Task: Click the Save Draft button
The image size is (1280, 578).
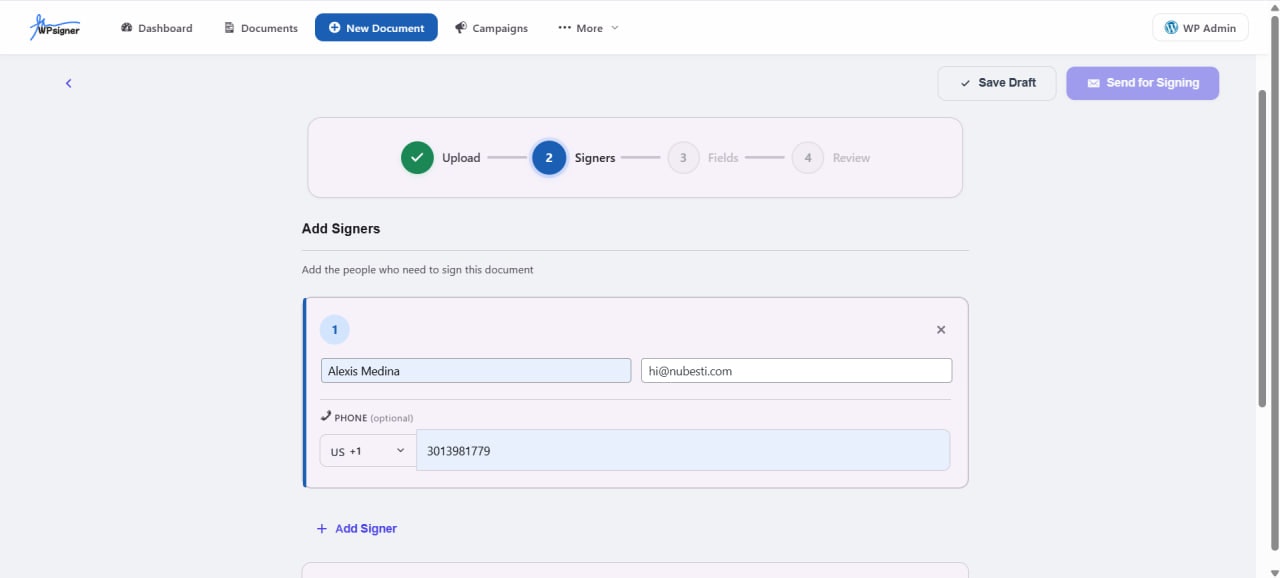Action: (996, 83)
